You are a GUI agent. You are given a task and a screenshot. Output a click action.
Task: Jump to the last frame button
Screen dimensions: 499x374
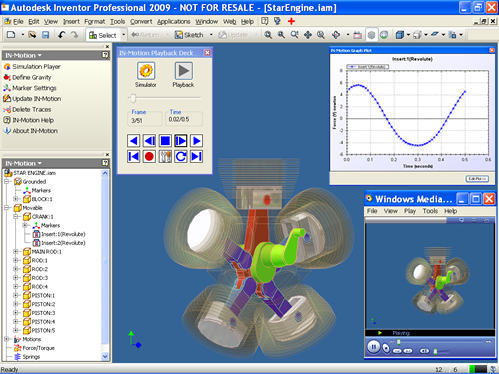(197, 156)
